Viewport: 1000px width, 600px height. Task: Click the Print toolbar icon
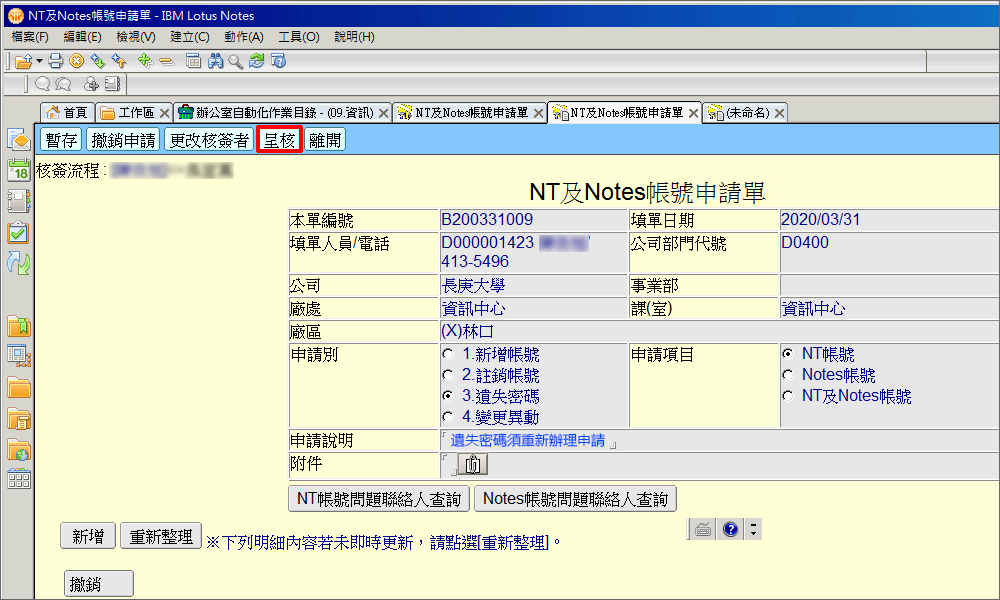tap(56, 61)
